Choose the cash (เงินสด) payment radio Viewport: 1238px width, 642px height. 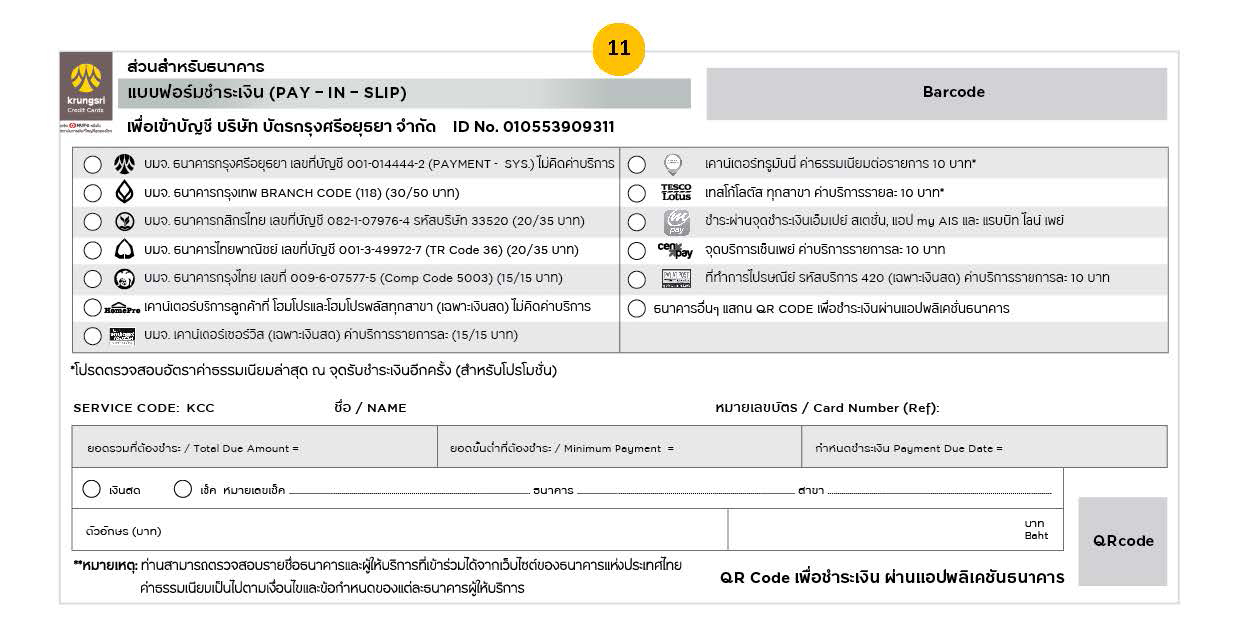(92, 489)
